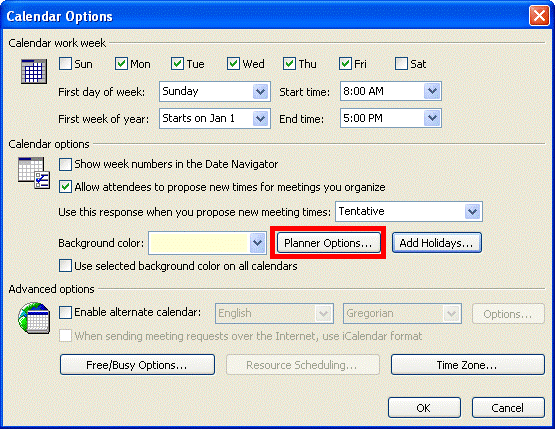The height and width of the screenshot is (429, 555).
Task: Check Enable alternate calendar option
Action: 65,313
